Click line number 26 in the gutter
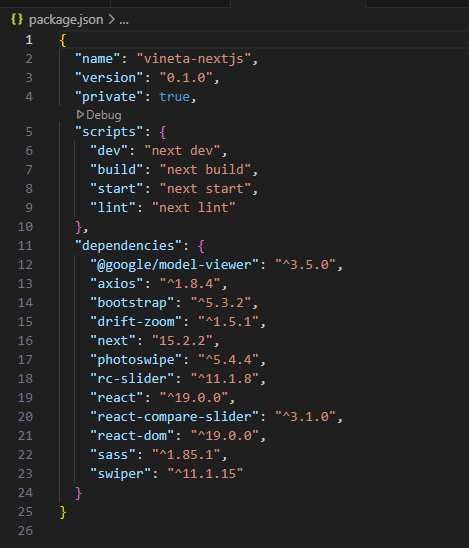 tap(25, 531)
